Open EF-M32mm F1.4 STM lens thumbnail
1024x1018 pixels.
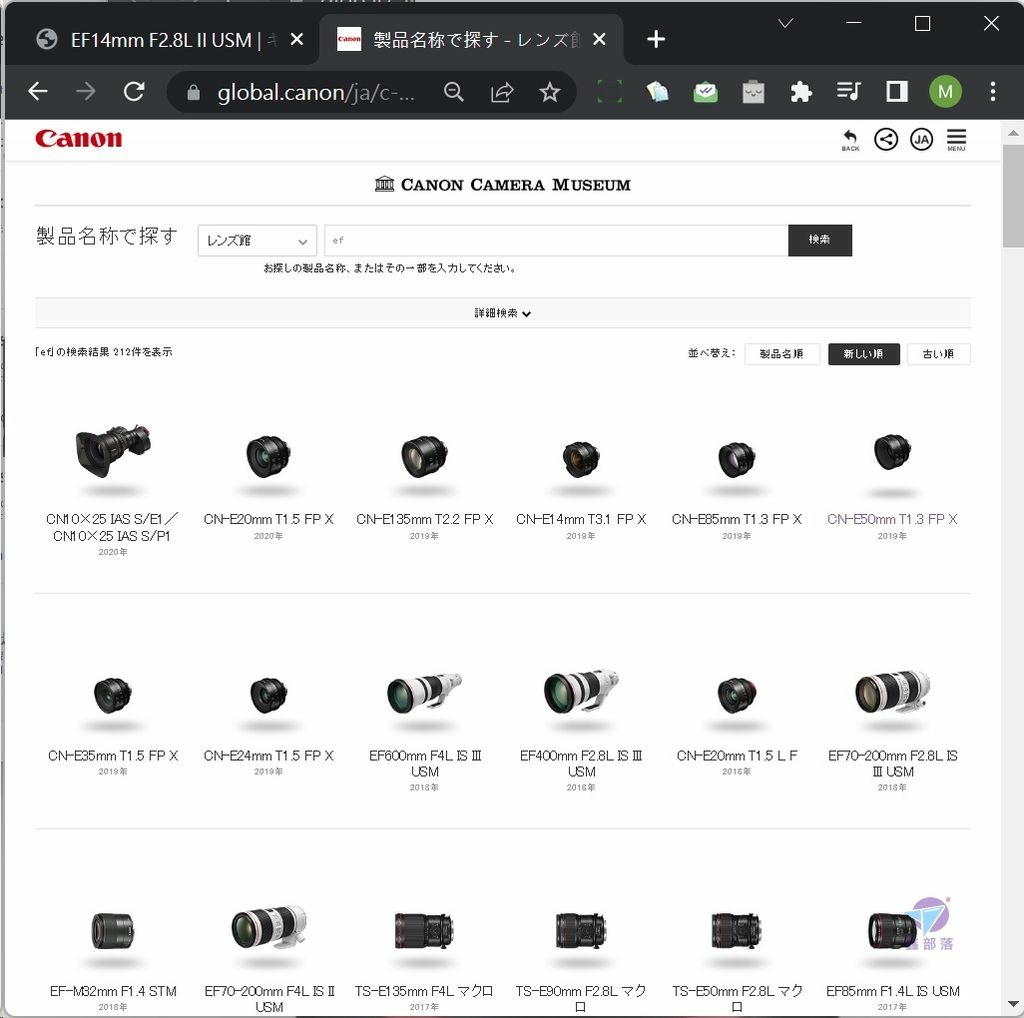pos(113,931)
